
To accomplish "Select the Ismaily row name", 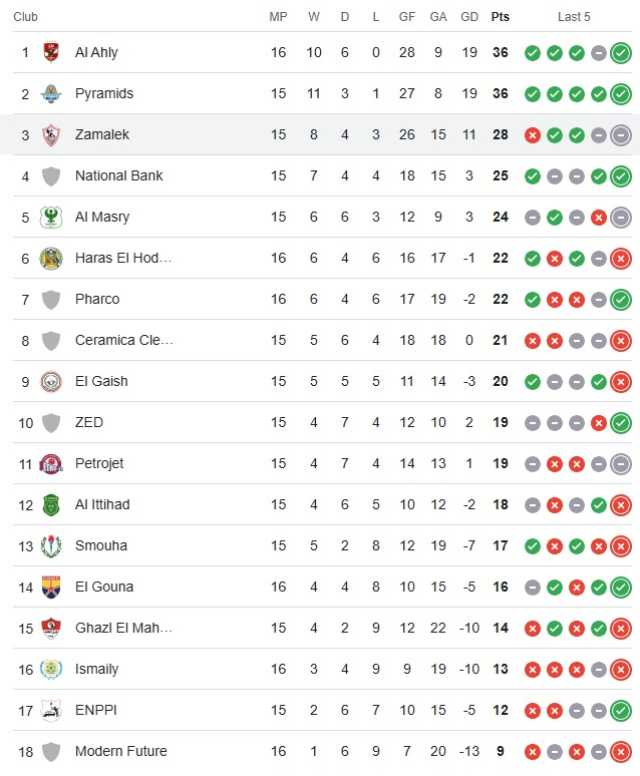I will coord(97,669).
